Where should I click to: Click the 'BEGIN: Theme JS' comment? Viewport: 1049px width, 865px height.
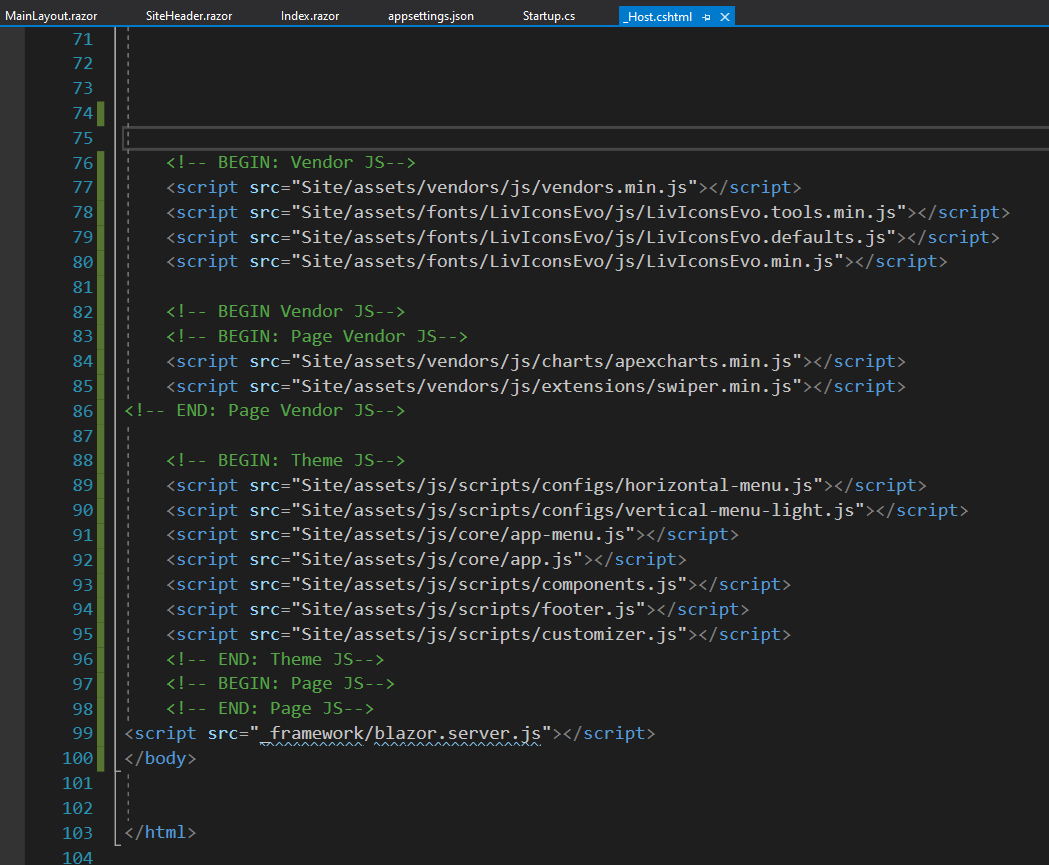[285, 460]
